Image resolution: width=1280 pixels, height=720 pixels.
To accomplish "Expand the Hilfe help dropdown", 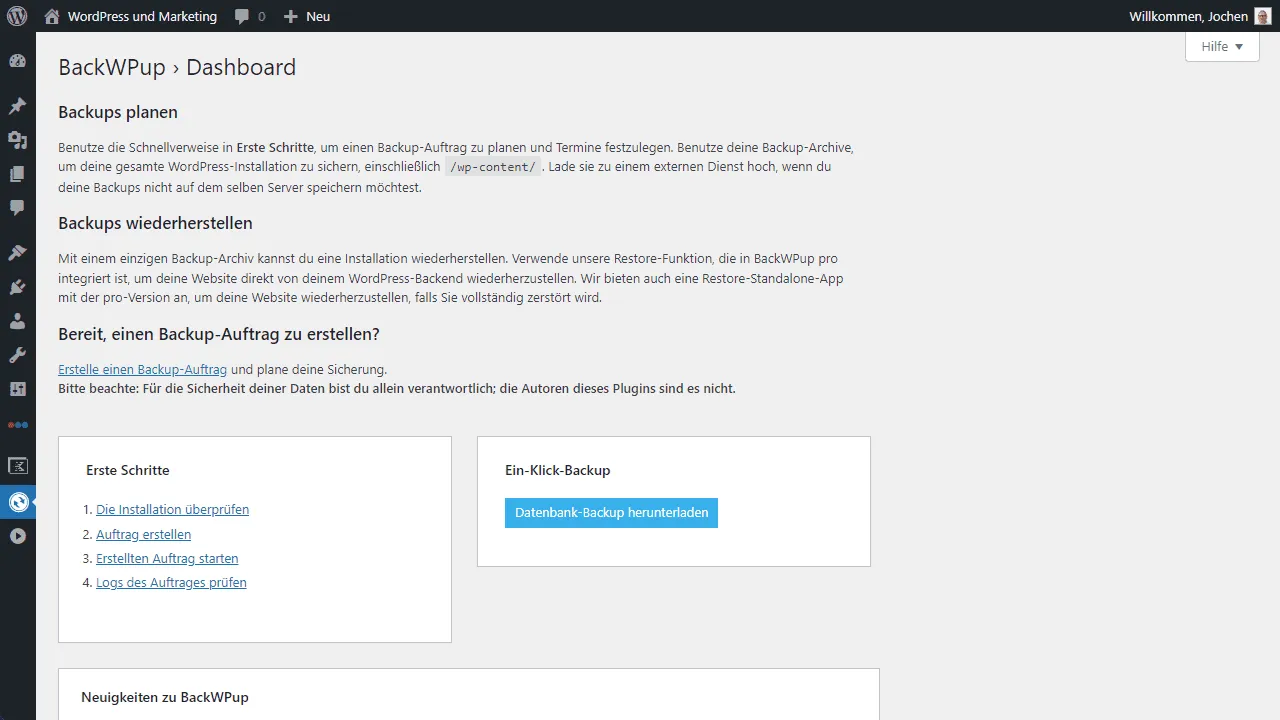I will 1222,46.
